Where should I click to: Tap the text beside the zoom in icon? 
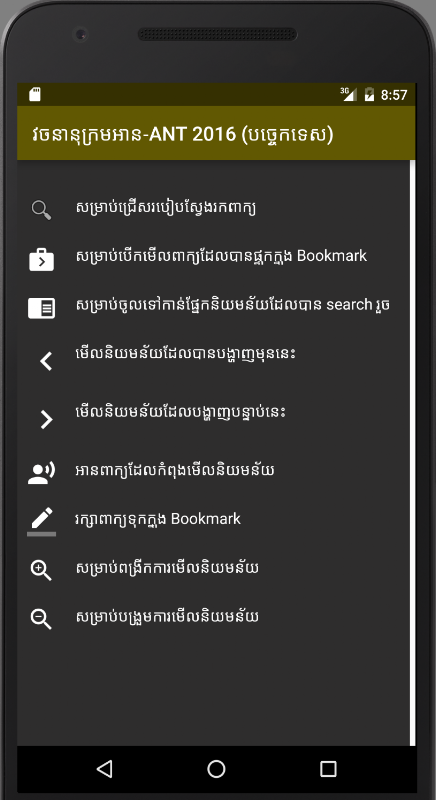coord(167,567)
